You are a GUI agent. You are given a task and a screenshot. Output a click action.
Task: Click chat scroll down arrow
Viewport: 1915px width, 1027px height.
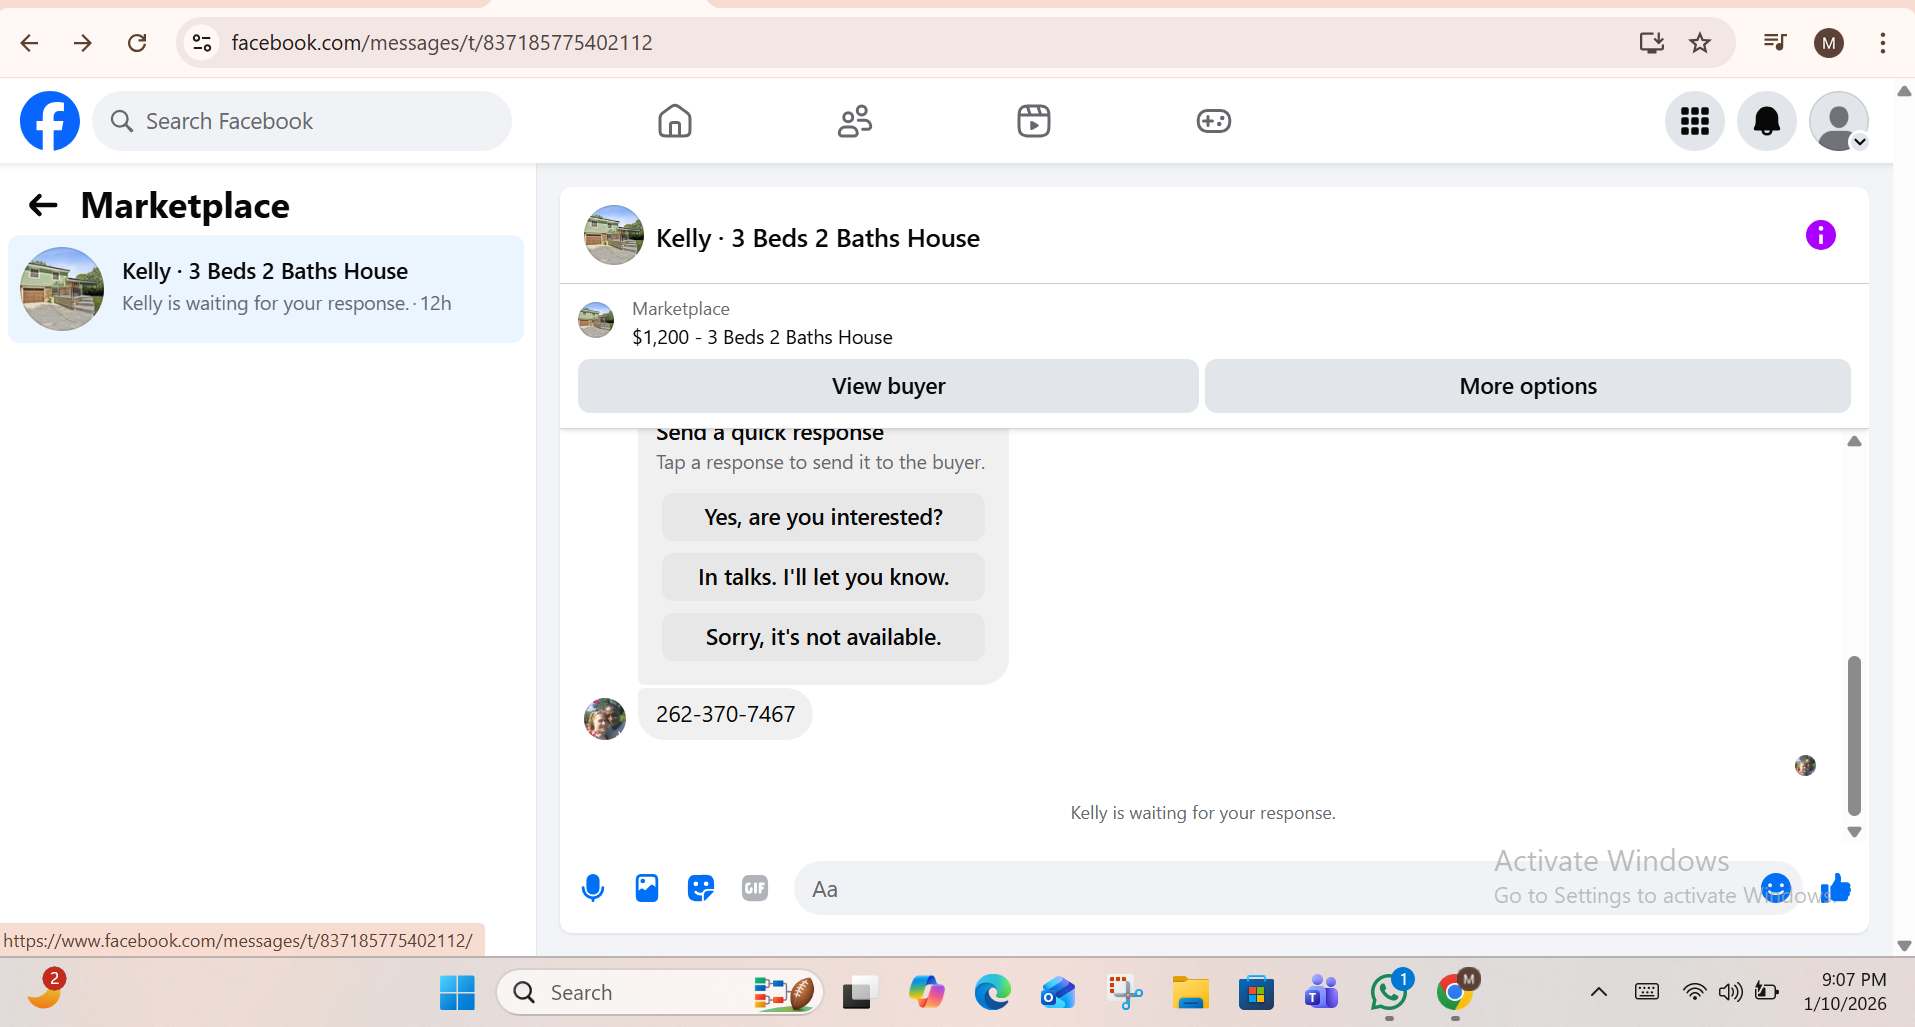pos(1854,832)
